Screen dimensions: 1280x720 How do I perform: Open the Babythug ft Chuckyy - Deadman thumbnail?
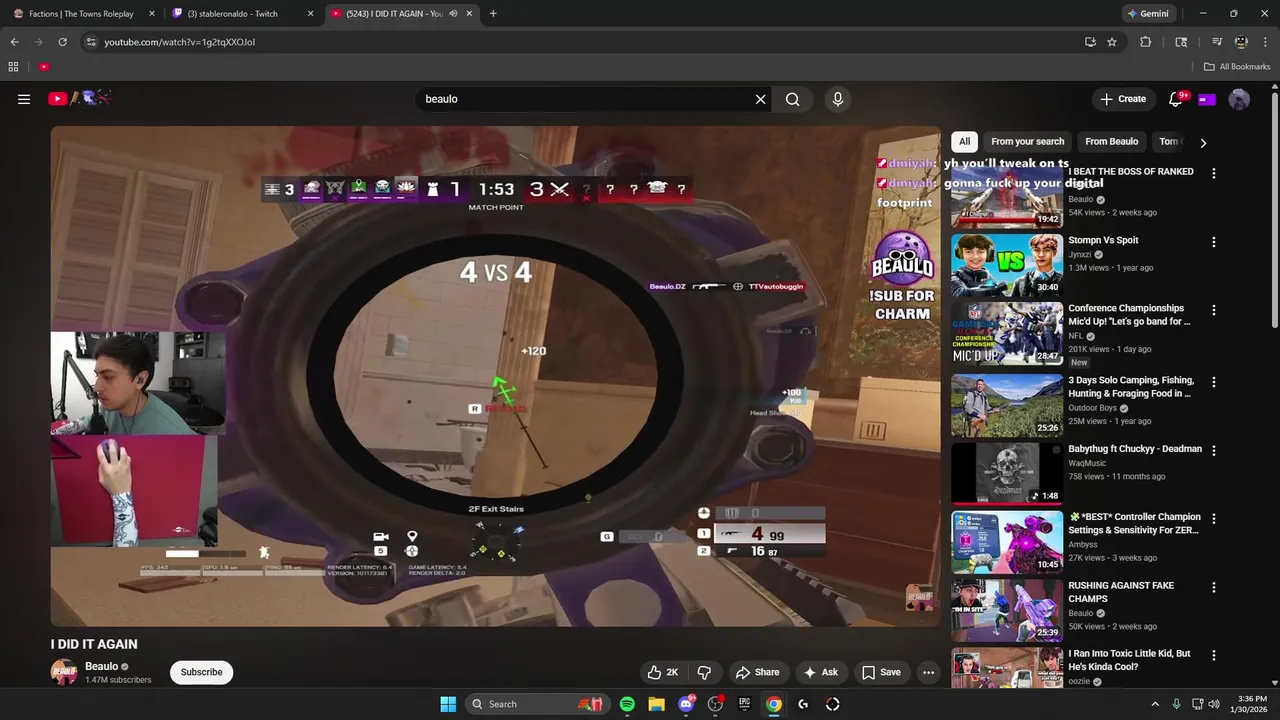pos(1006,474)
